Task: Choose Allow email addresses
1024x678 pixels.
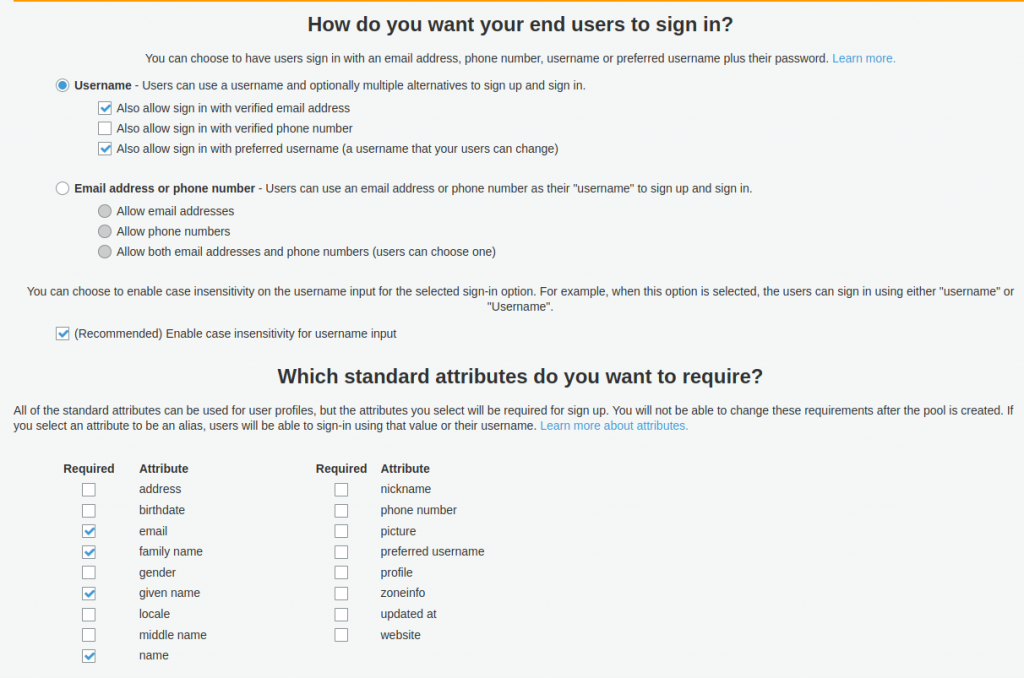Action: pos(105,210)
